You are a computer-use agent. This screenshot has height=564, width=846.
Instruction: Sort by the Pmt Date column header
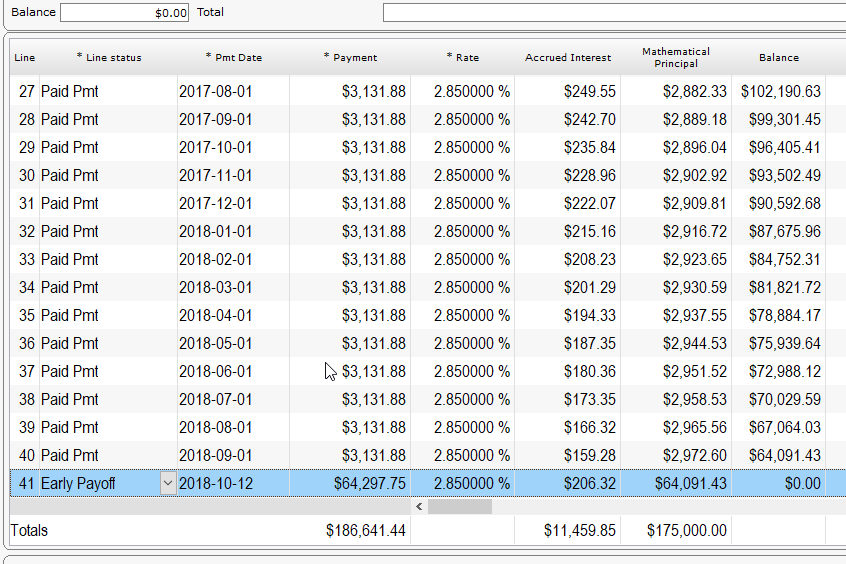pyautogui.click(x=234, y=58)
